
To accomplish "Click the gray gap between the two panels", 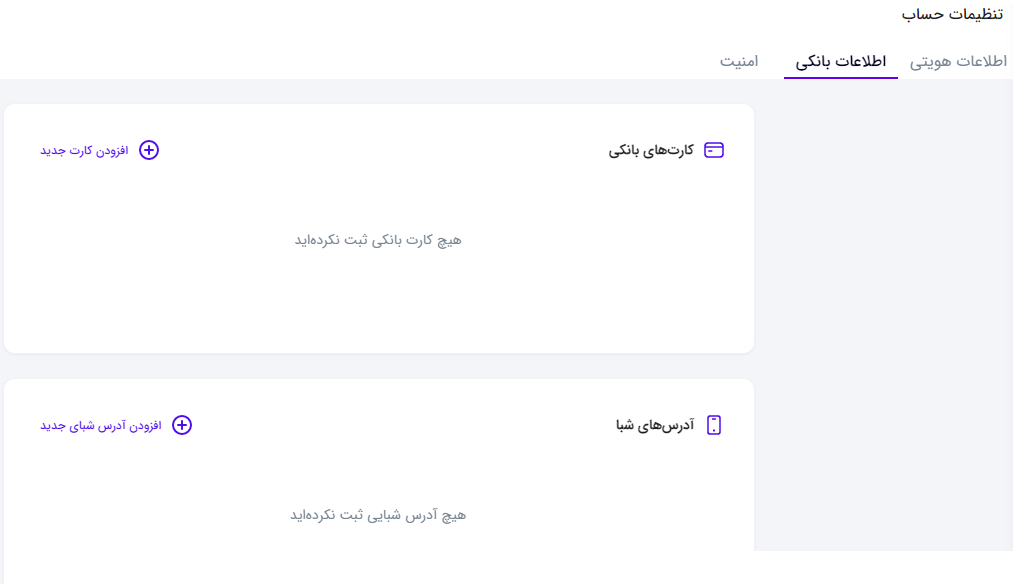I will pos(379,366).
